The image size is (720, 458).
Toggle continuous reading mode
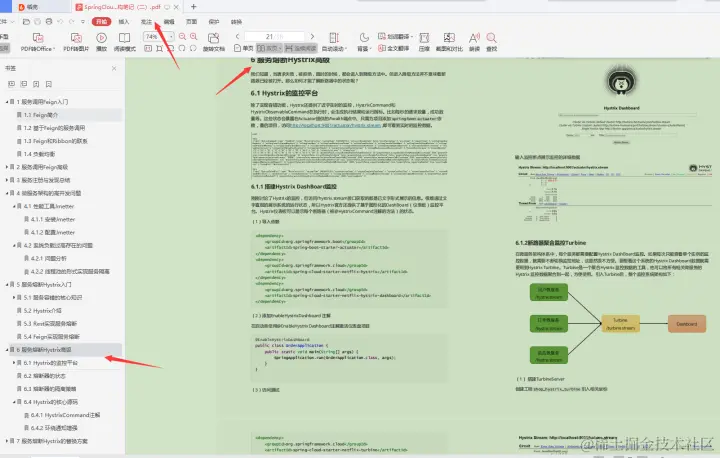(x=301, y=48)
